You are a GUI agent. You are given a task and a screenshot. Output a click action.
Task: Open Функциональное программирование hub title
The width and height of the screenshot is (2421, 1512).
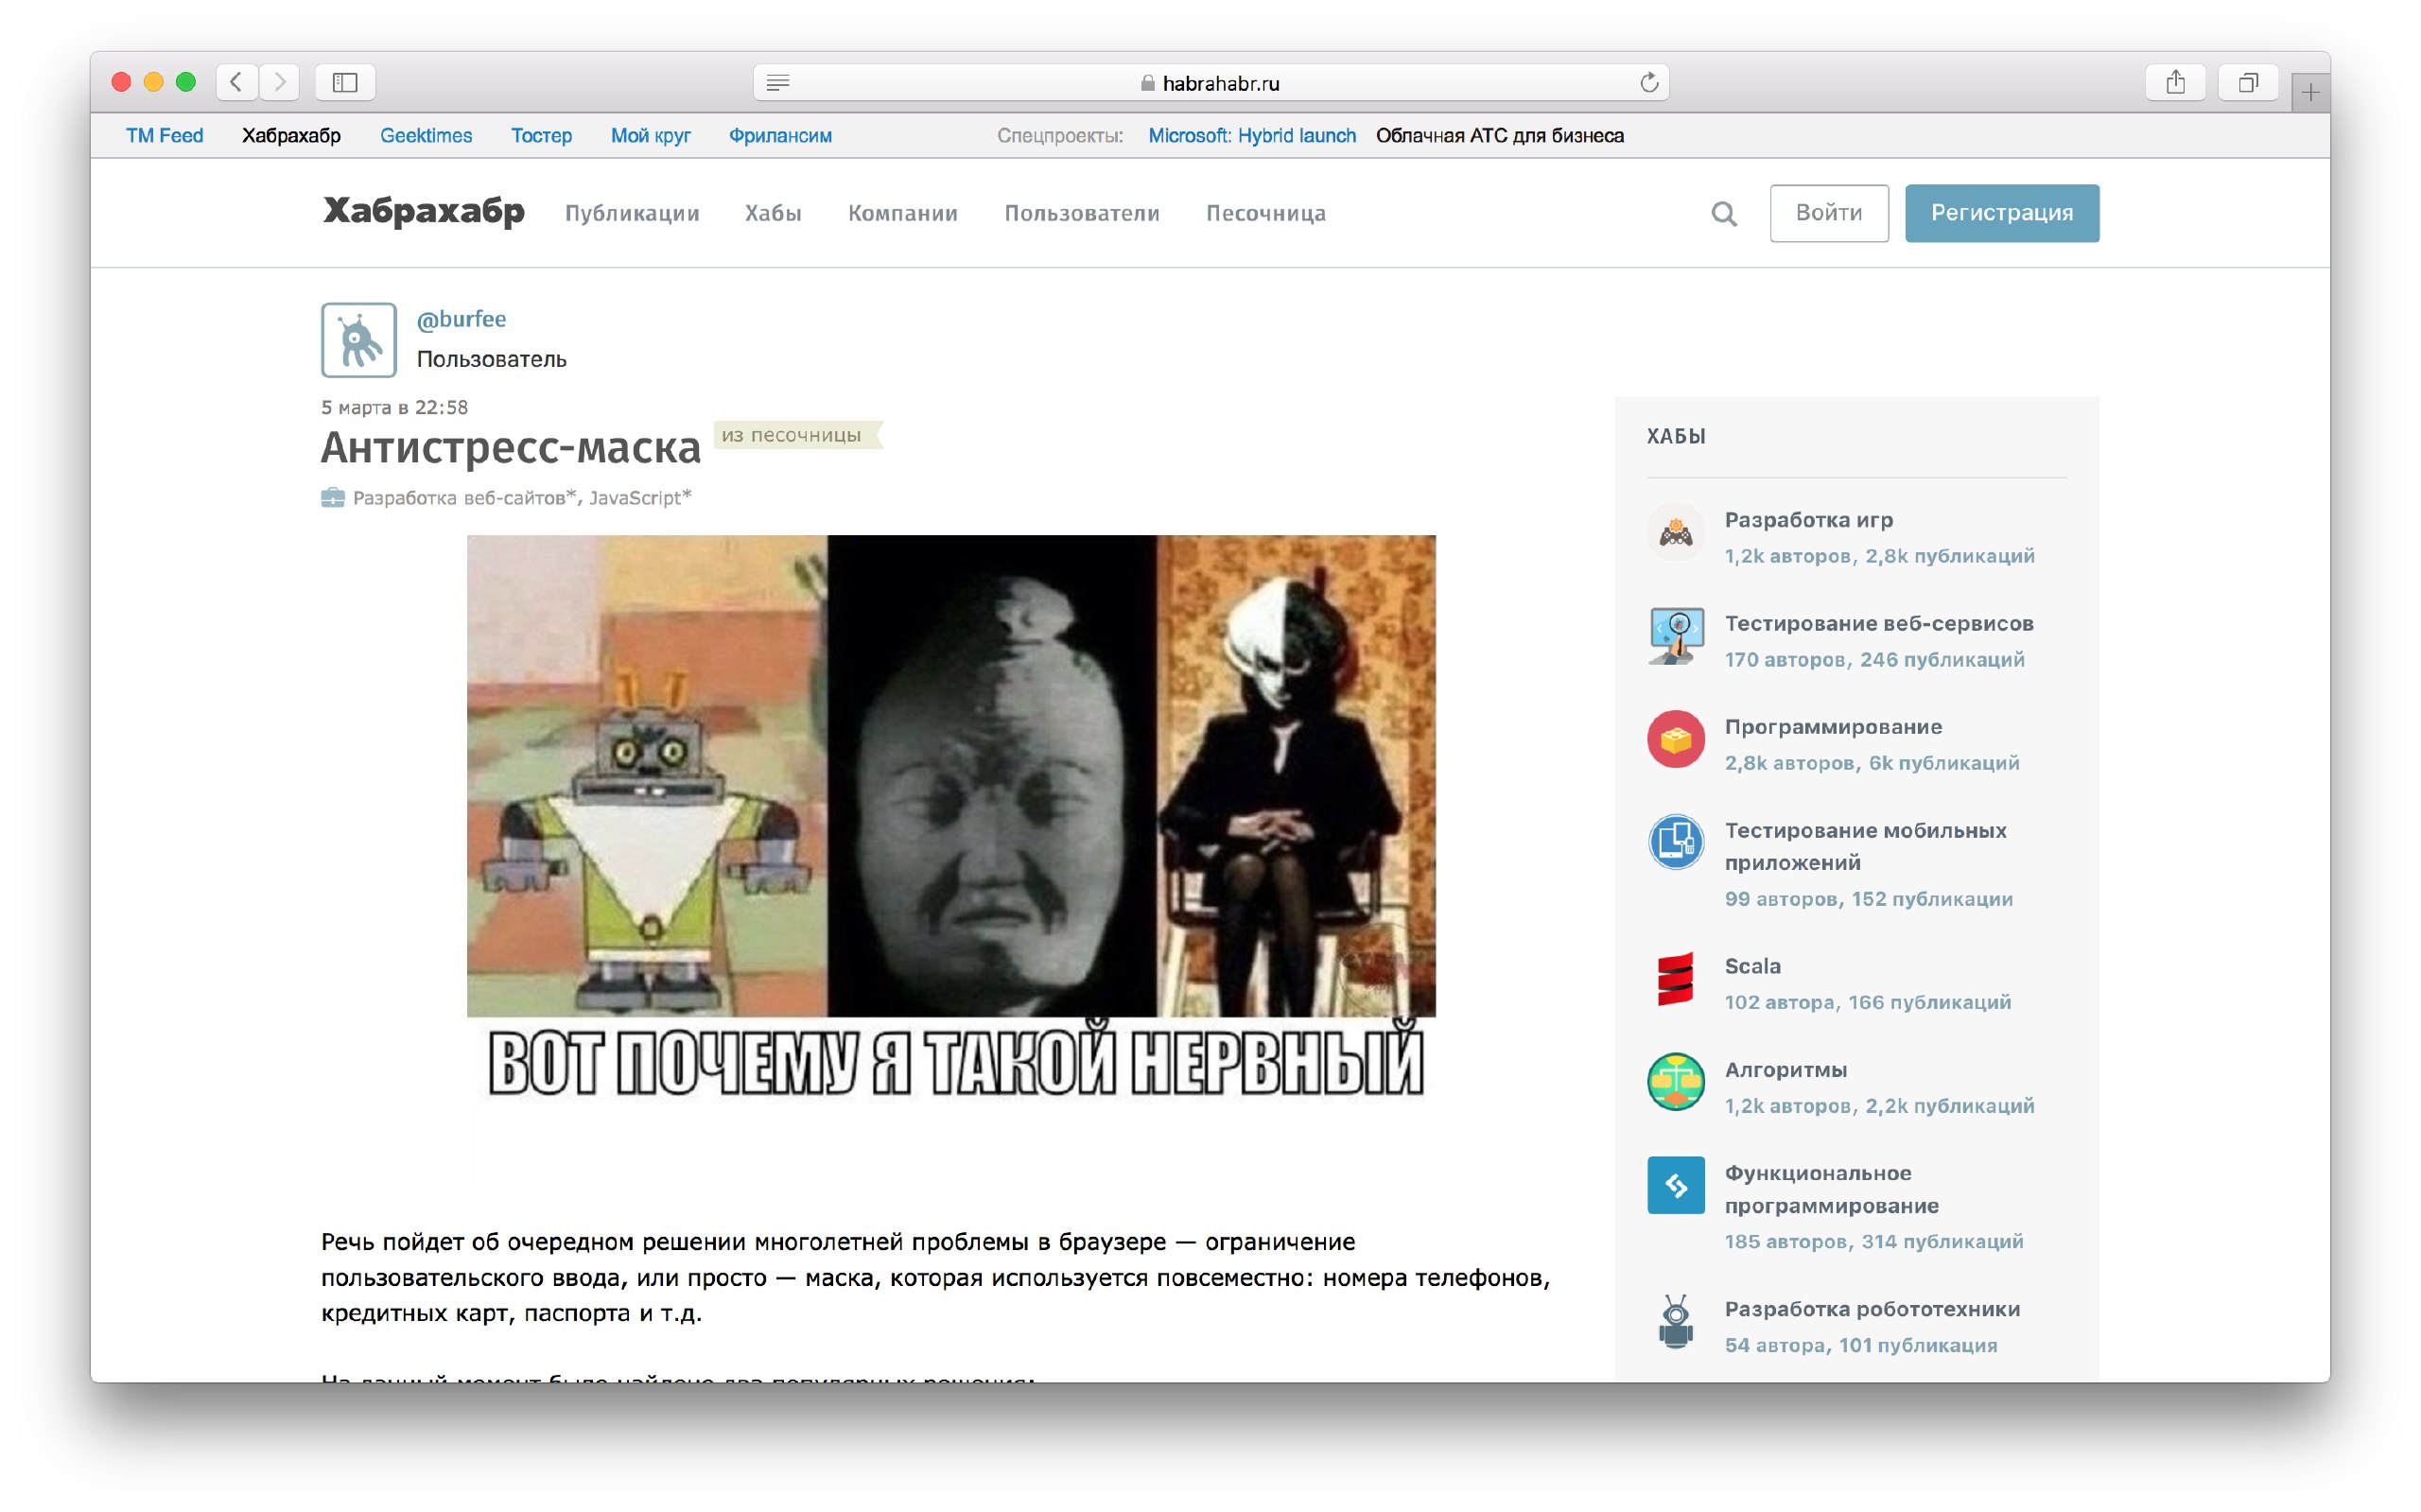point(1831,1189)
